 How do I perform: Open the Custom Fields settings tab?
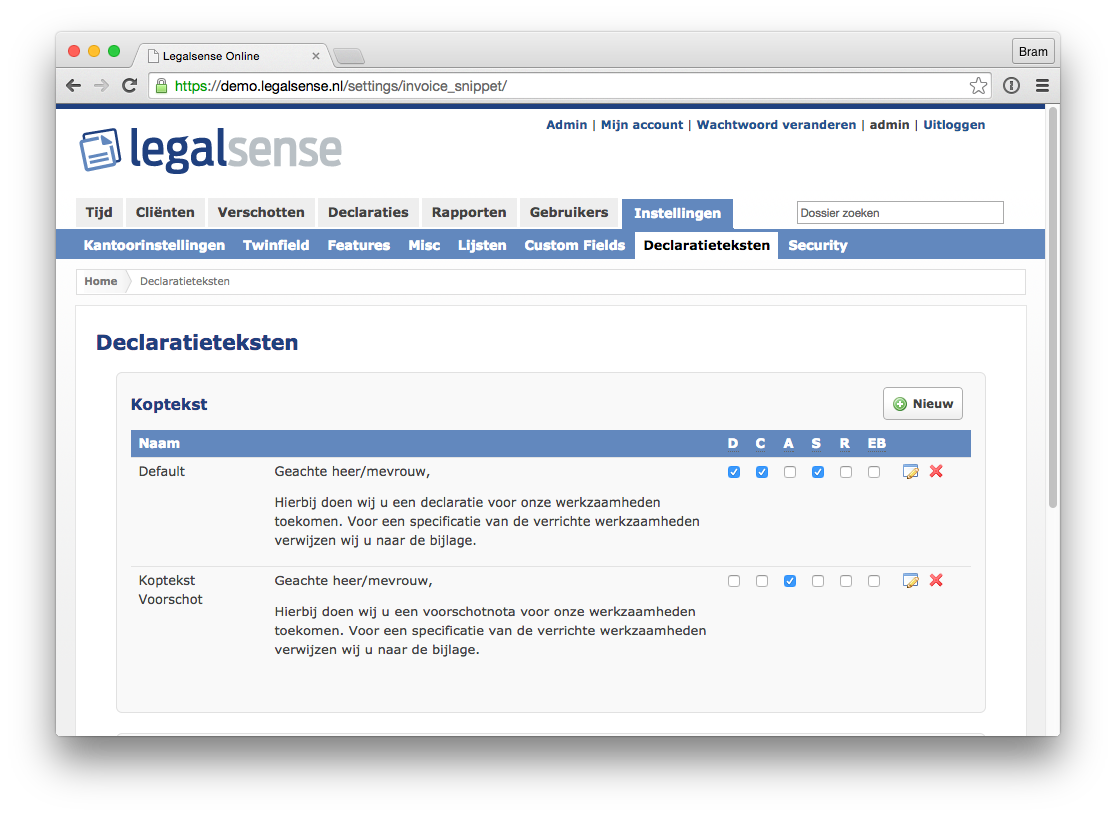point(574,245)
